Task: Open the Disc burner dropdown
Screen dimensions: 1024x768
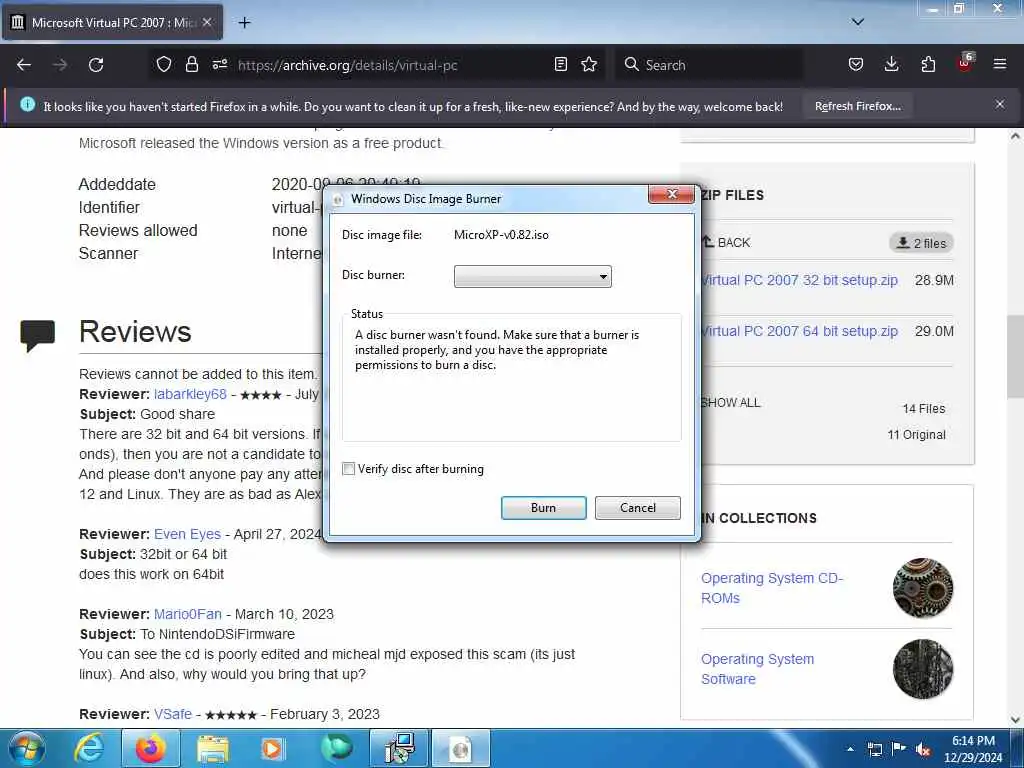Action: tap(532, 276)
